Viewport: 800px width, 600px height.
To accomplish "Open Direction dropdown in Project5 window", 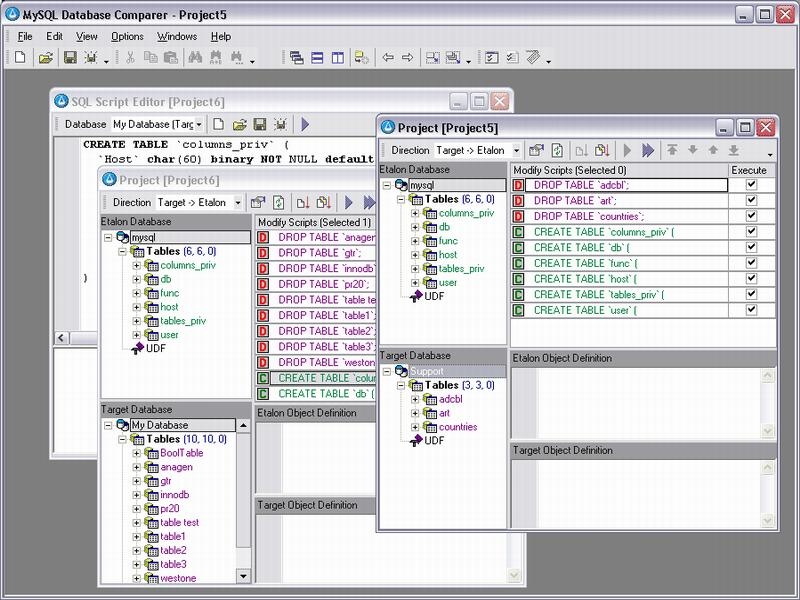I will pos(514,150).
